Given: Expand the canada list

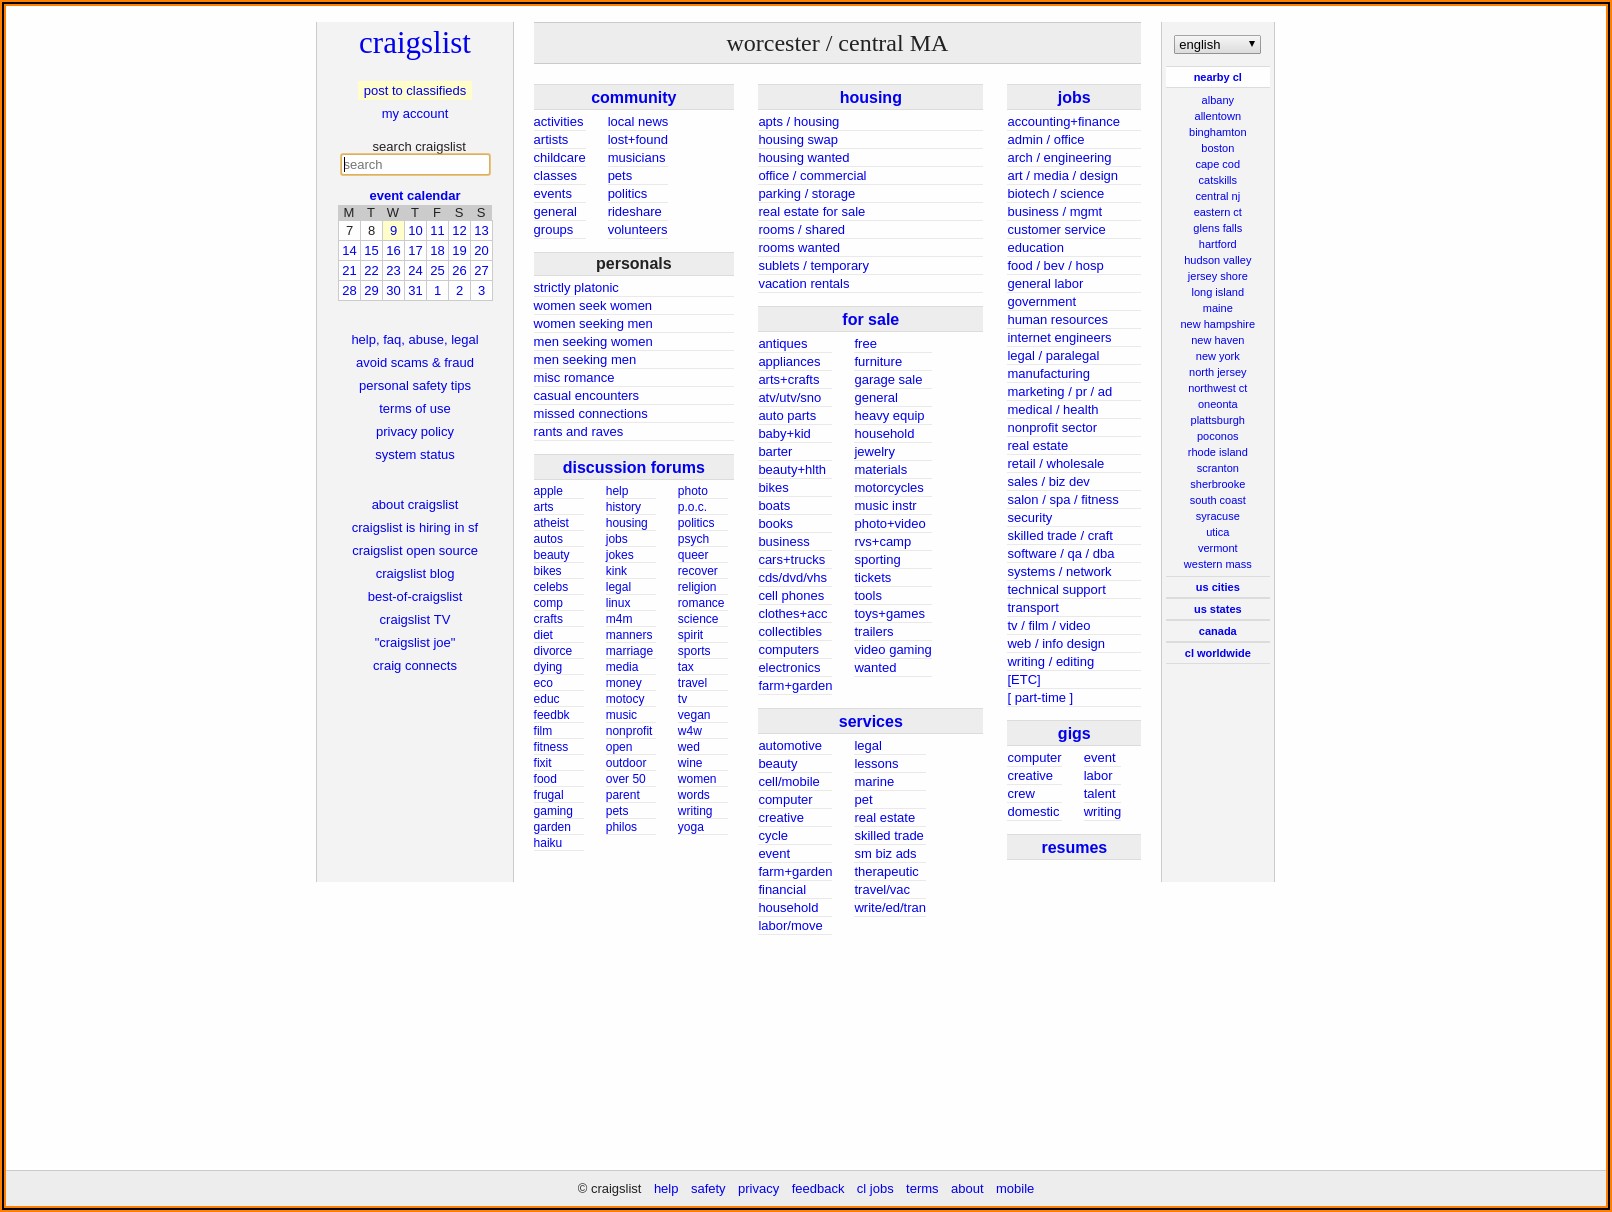Looking at the screenshot, I should 1217,631.
